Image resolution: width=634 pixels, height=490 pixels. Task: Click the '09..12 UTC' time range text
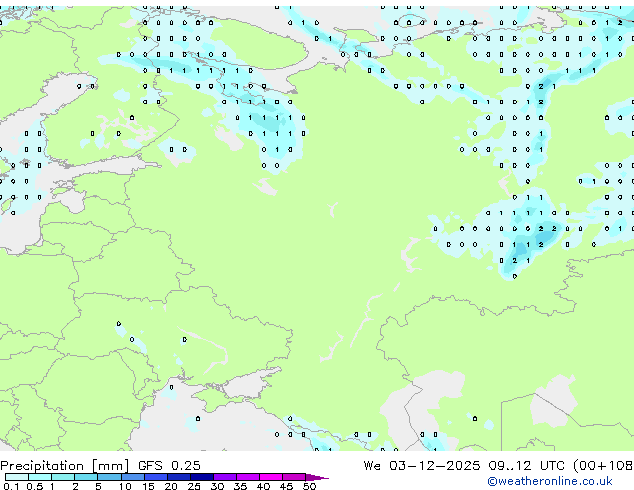[526, 466]
